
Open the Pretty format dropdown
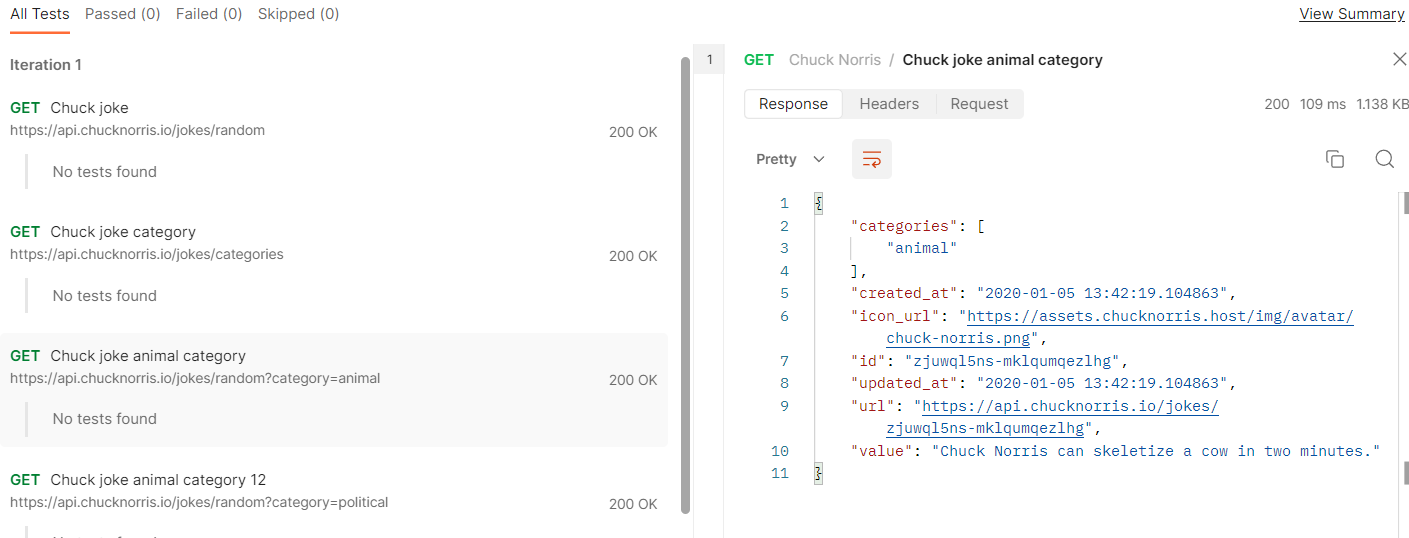(x=790, y=159)
